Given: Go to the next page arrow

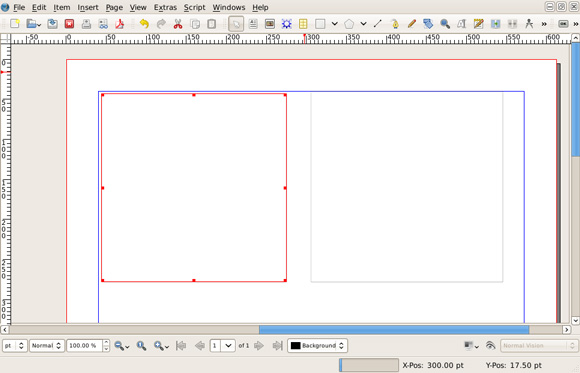Looking at the screenshot, I should click(x=259, y=346).
